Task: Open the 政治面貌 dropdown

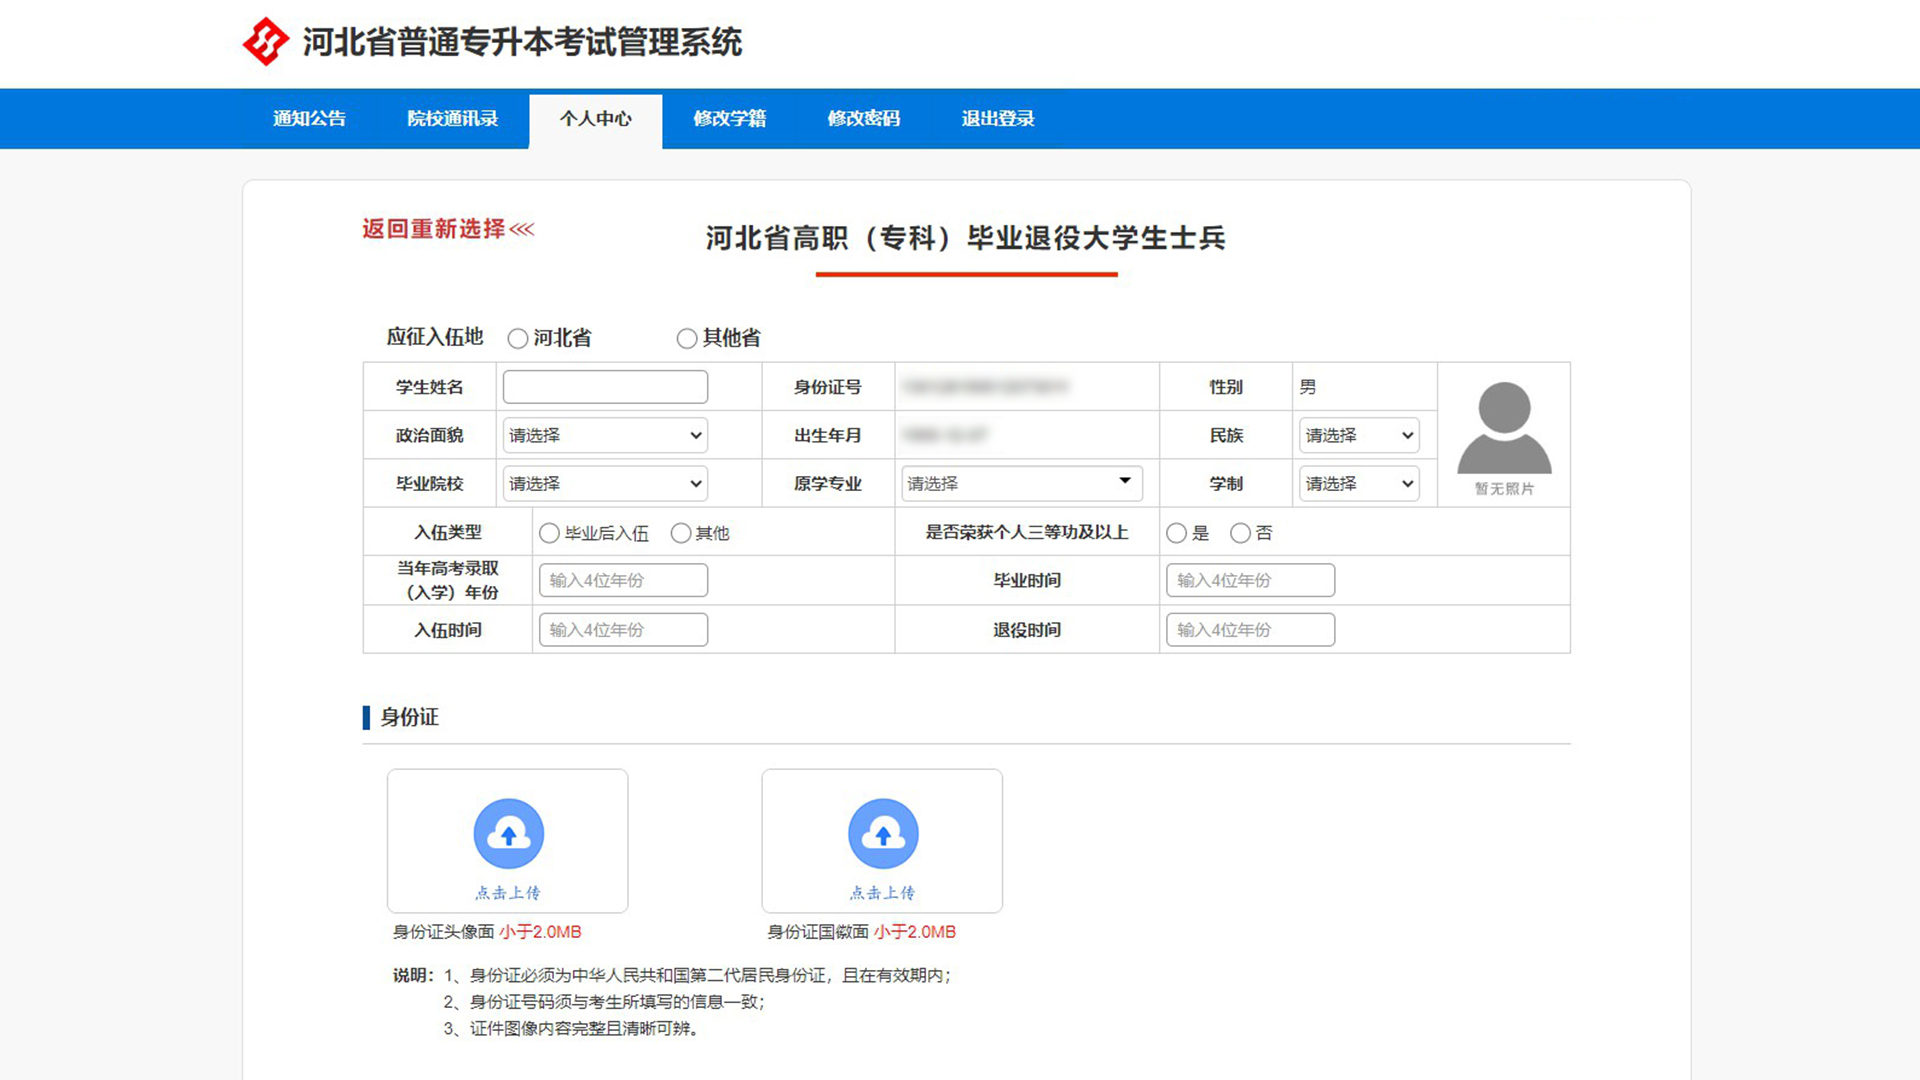Action: point(605,435)
